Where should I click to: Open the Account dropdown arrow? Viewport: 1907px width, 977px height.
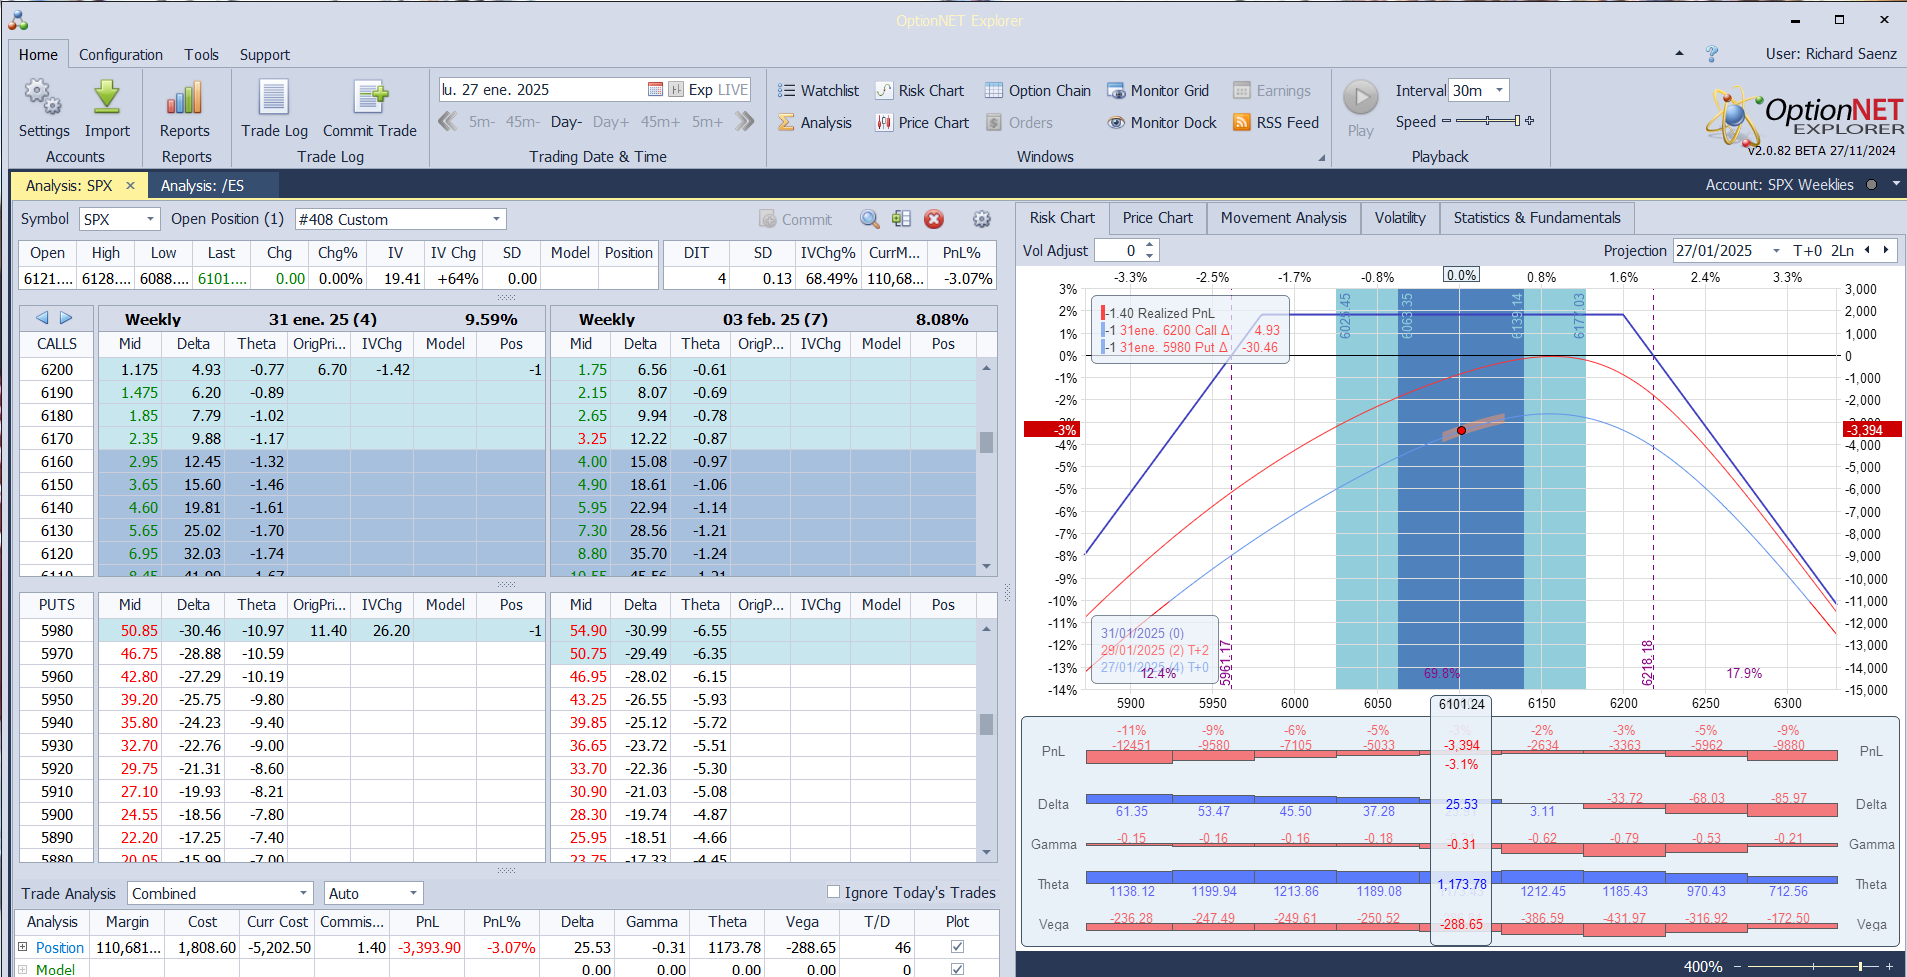(x=1896, y=184)
